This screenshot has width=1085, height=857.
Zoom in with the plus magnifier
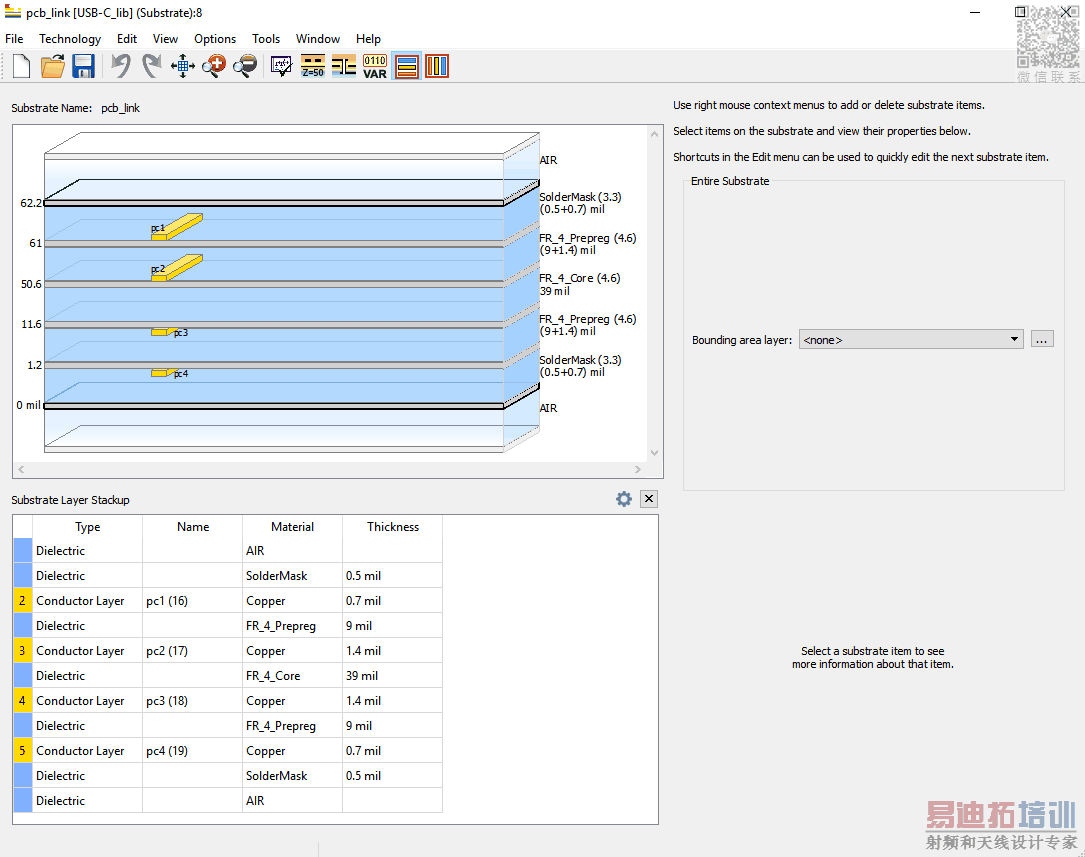tap(214, 66)
